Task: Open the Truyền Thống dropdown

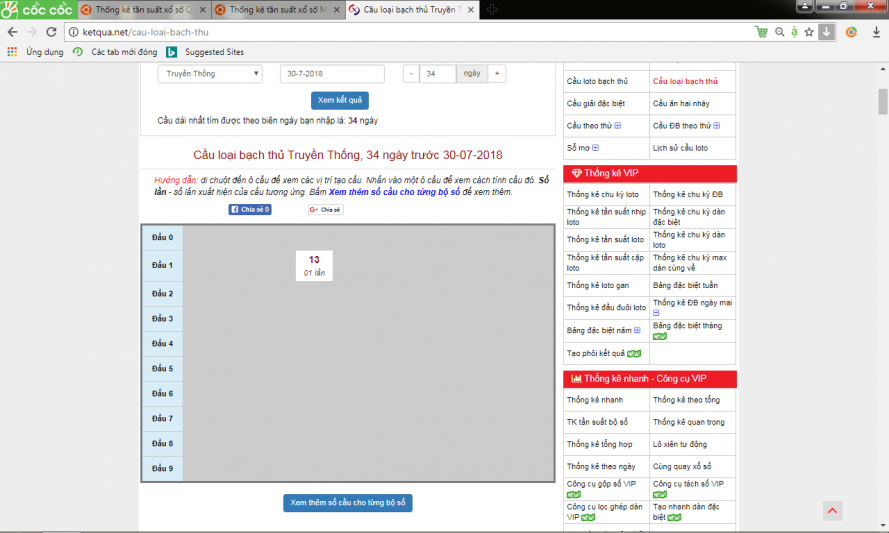Action: (x=210, y=74)
